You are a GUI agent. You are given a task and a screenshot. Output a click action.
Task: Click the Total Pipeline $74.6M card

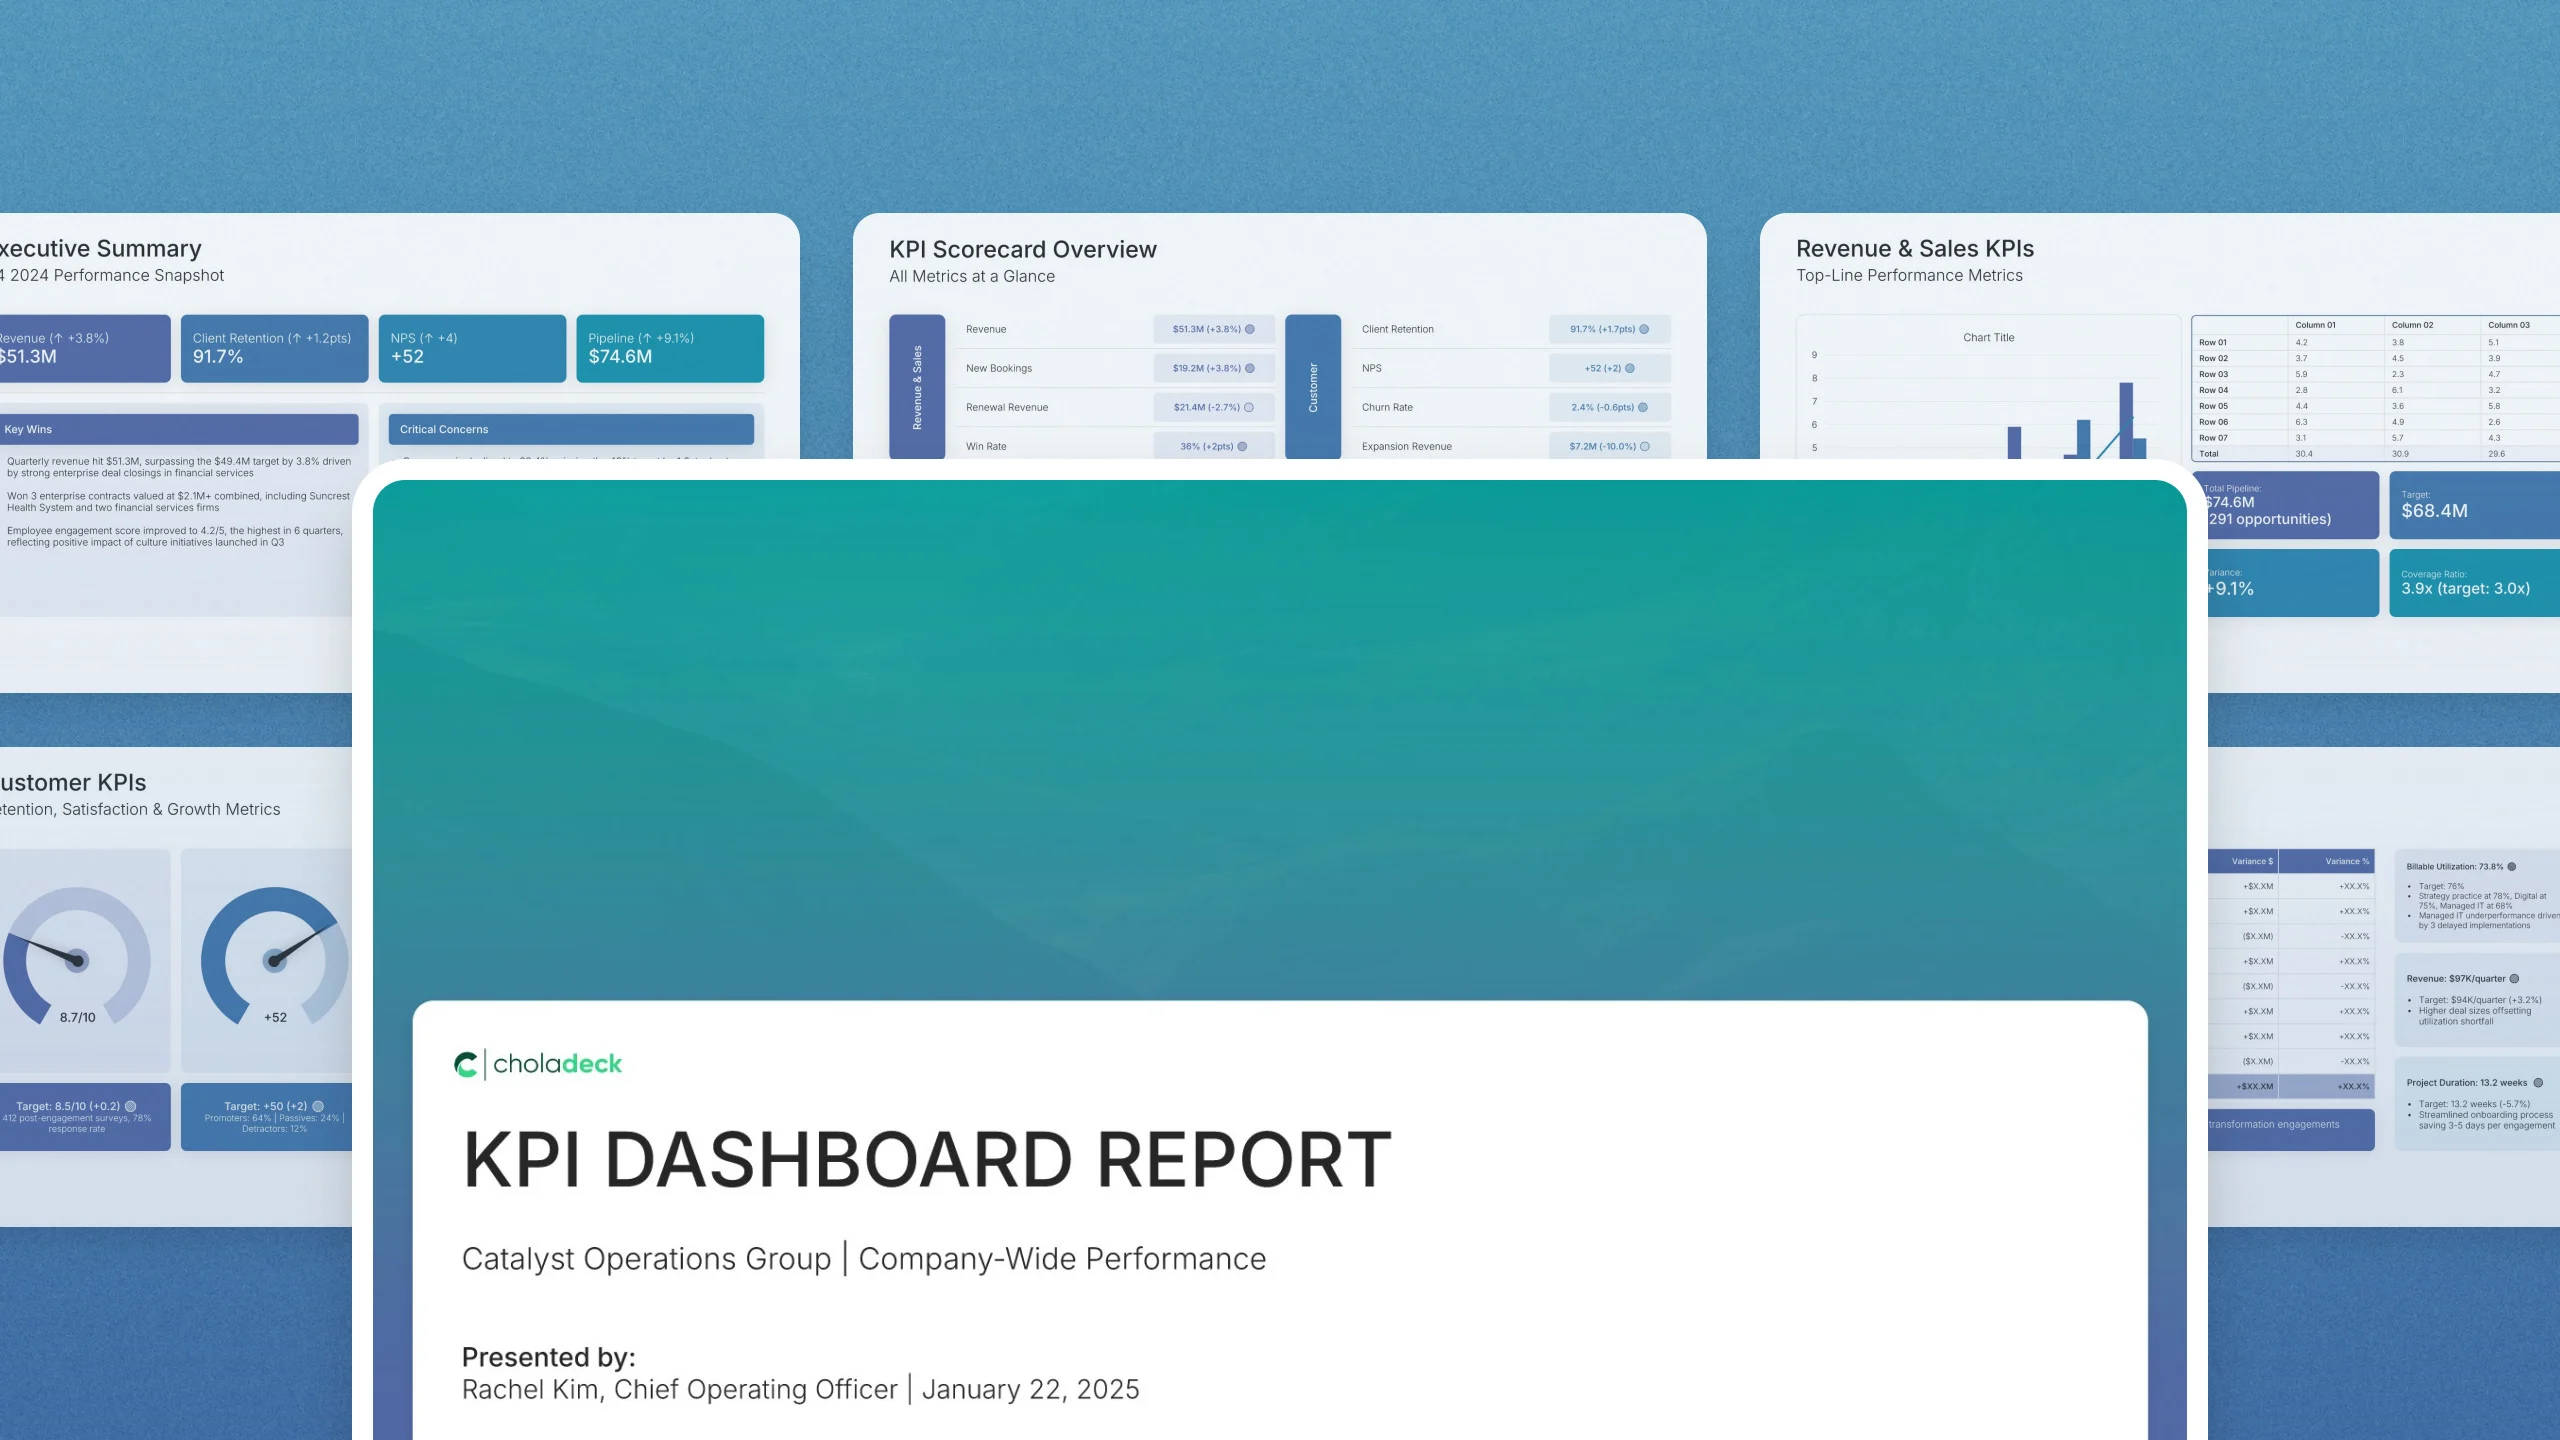pyautogui.click(x=2289, y=505)
